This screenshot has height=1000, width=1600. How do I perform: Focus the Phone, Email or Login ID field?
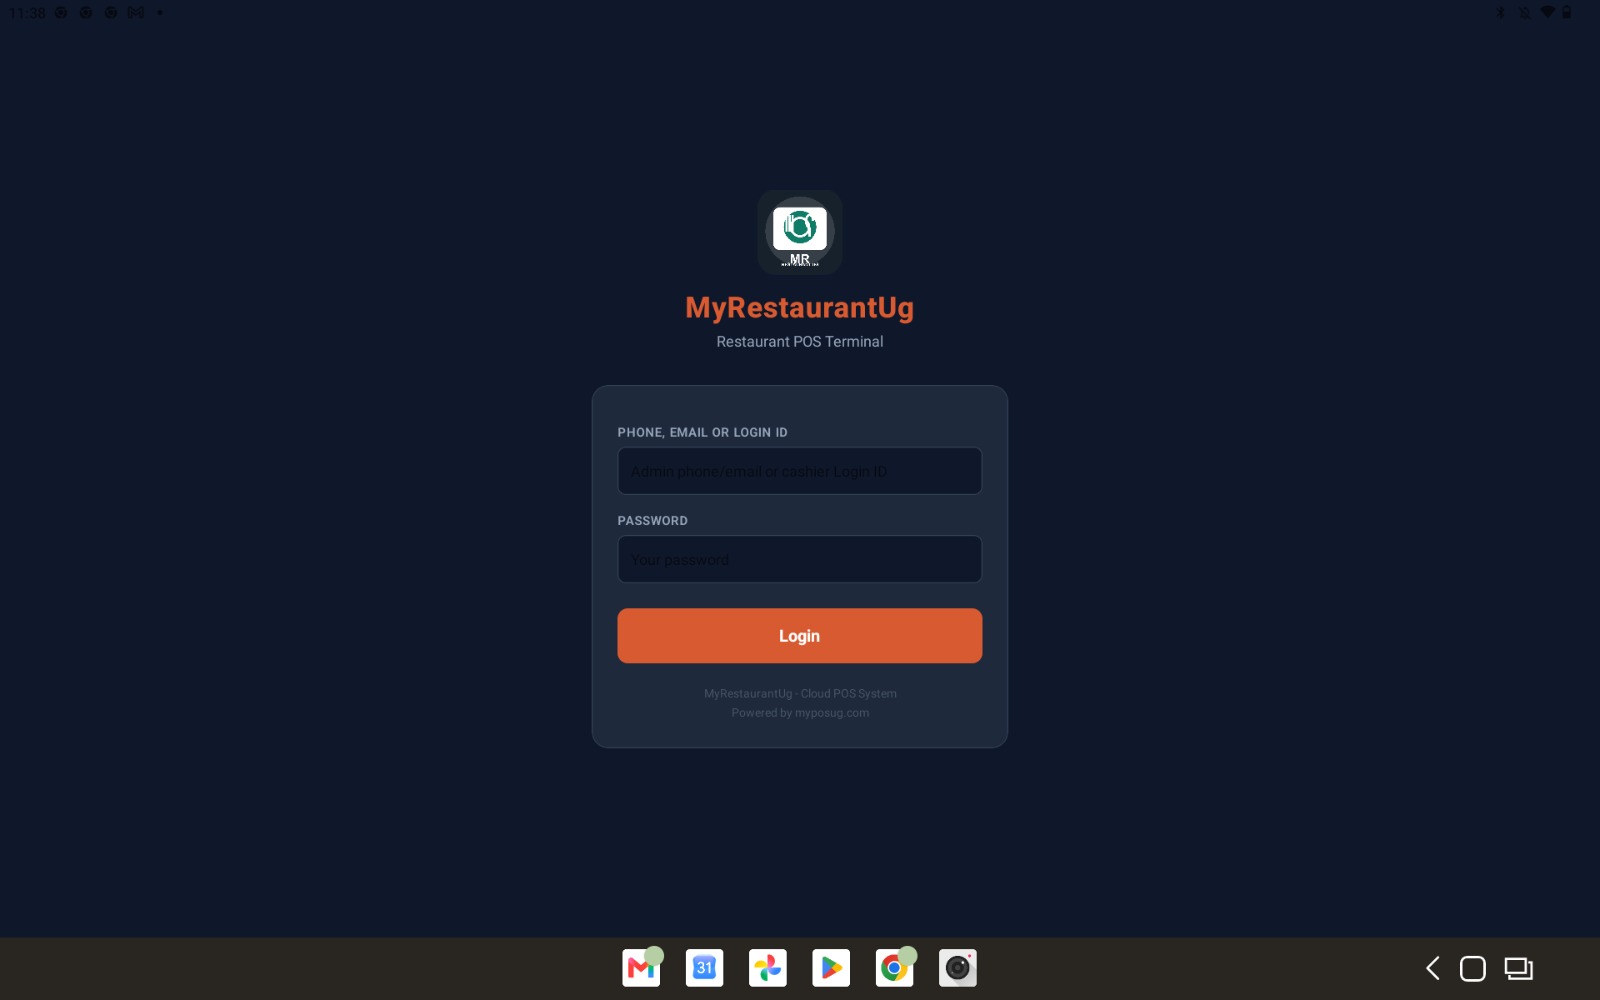(x=800, y=471)
